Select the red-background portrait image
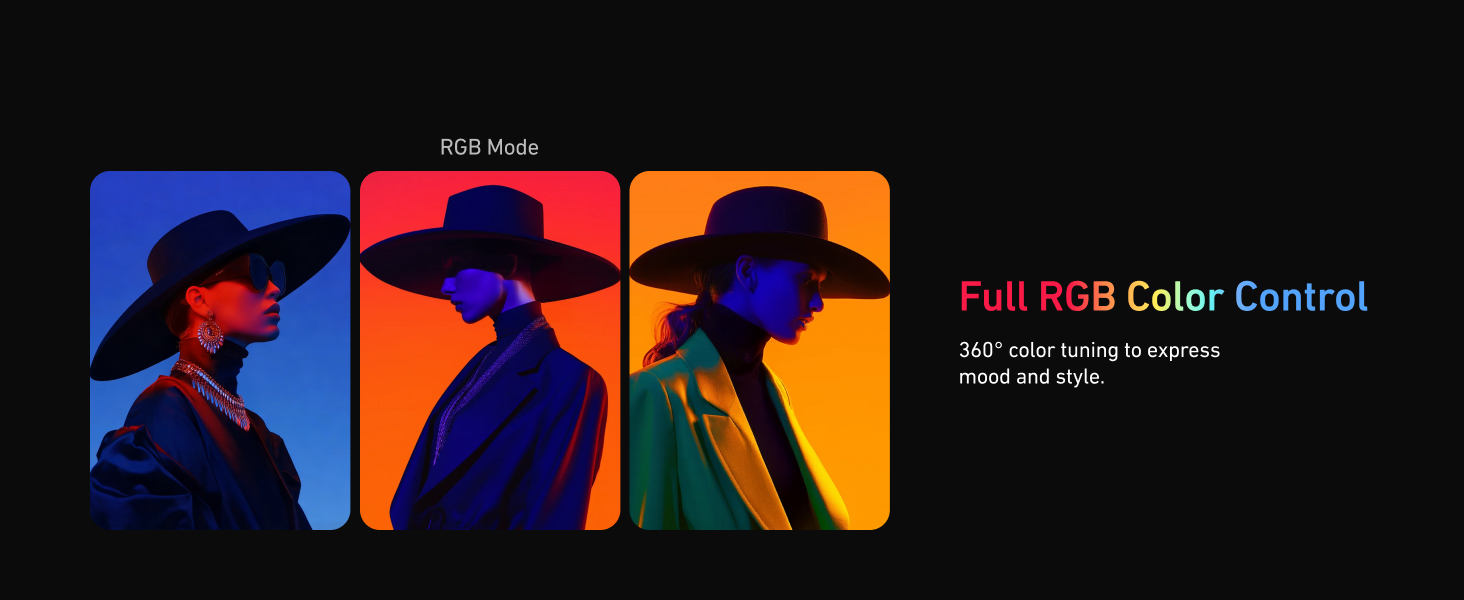The image size is (1464, 600). [x=490, y=350]
